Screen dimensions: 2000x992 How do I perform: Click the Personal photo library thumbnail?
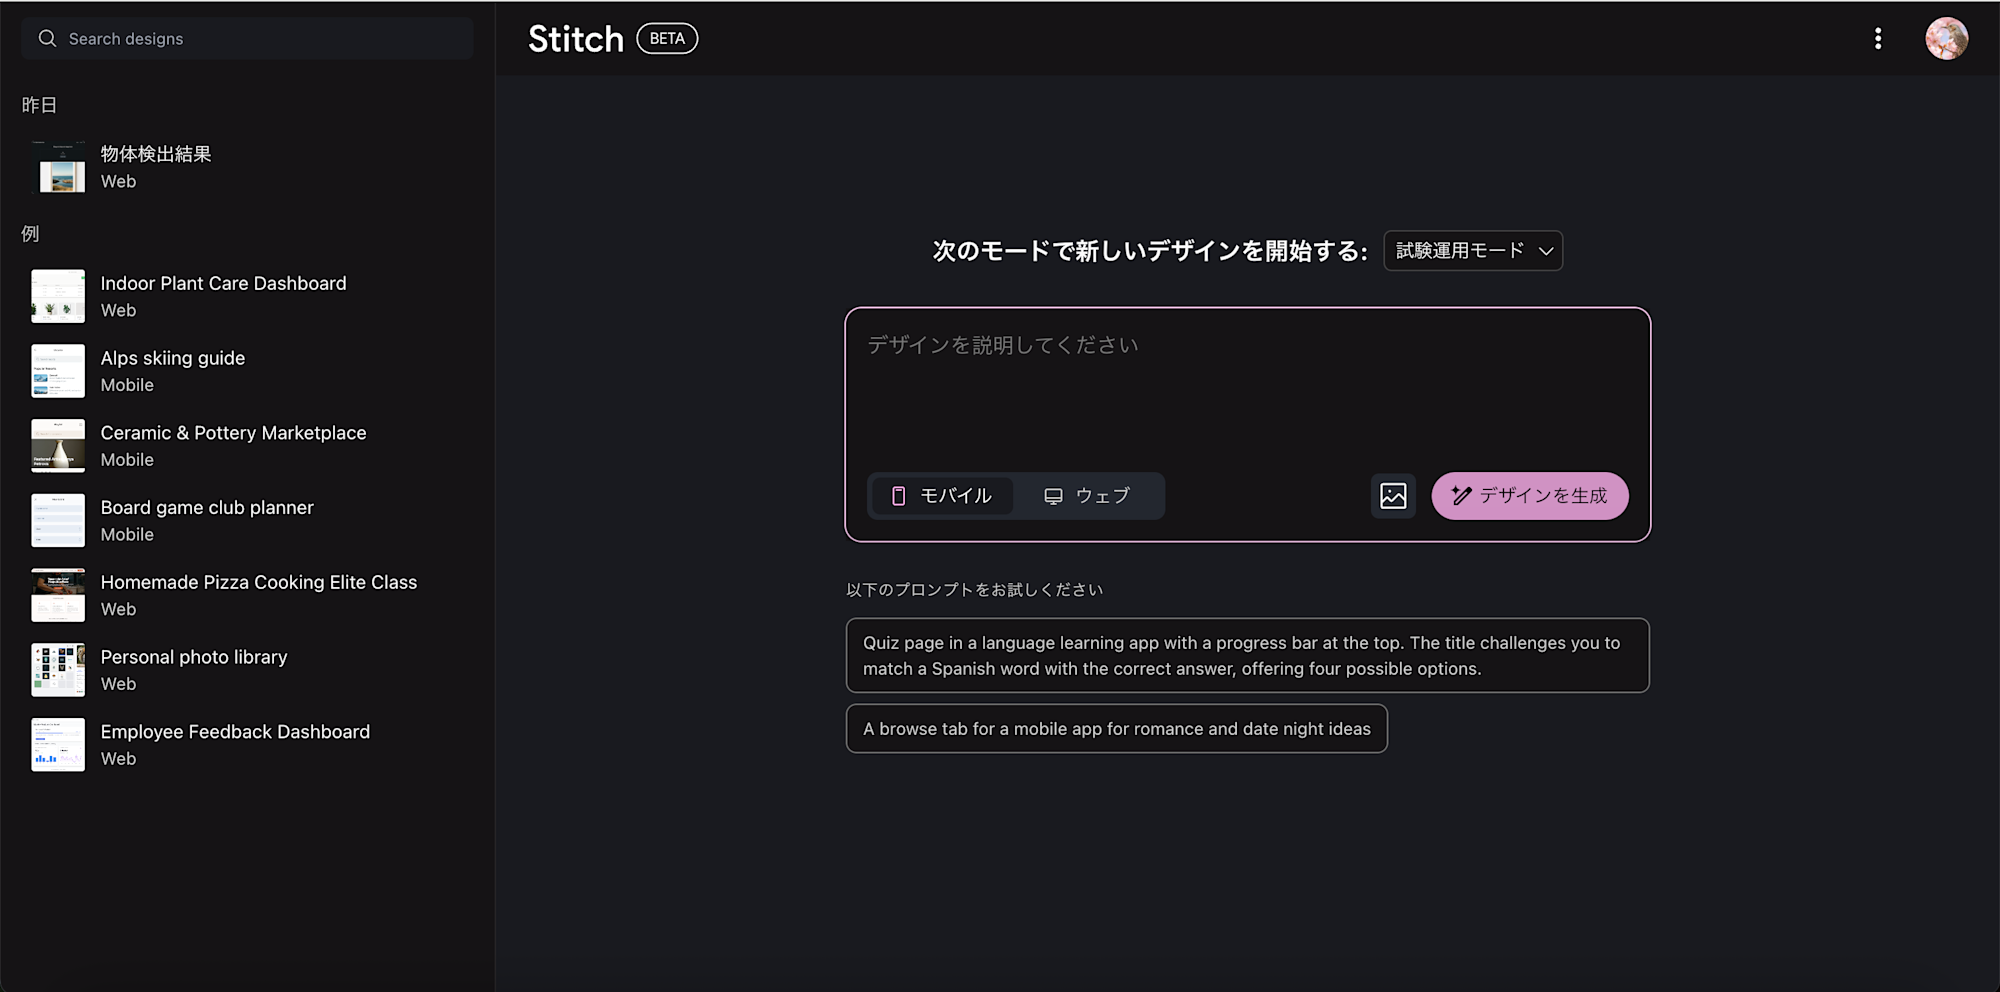[58, 670]
